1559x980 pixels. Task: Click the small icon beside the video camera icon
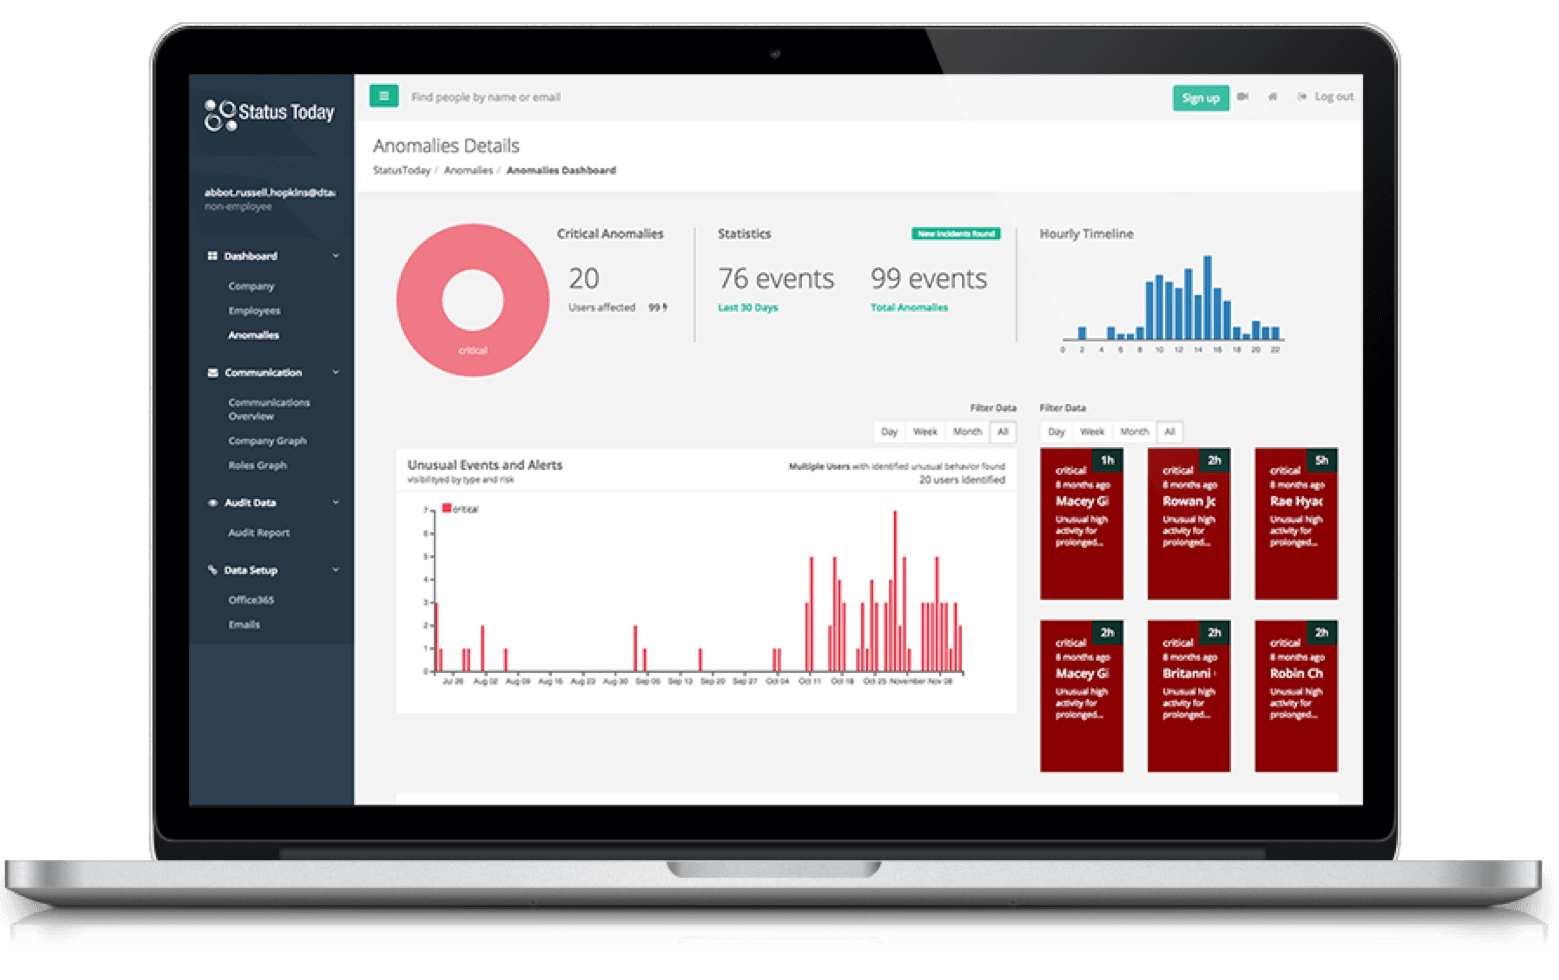coord(1272,97)
